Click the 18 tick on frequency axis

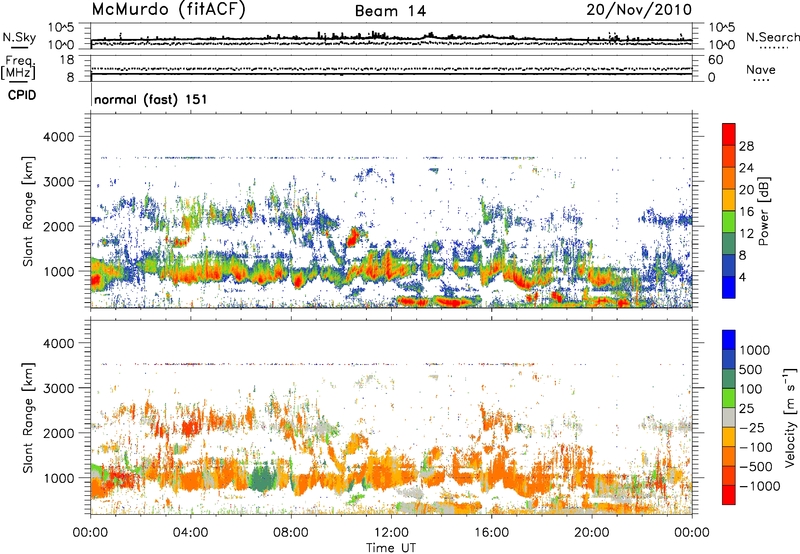tap(67, 60)
